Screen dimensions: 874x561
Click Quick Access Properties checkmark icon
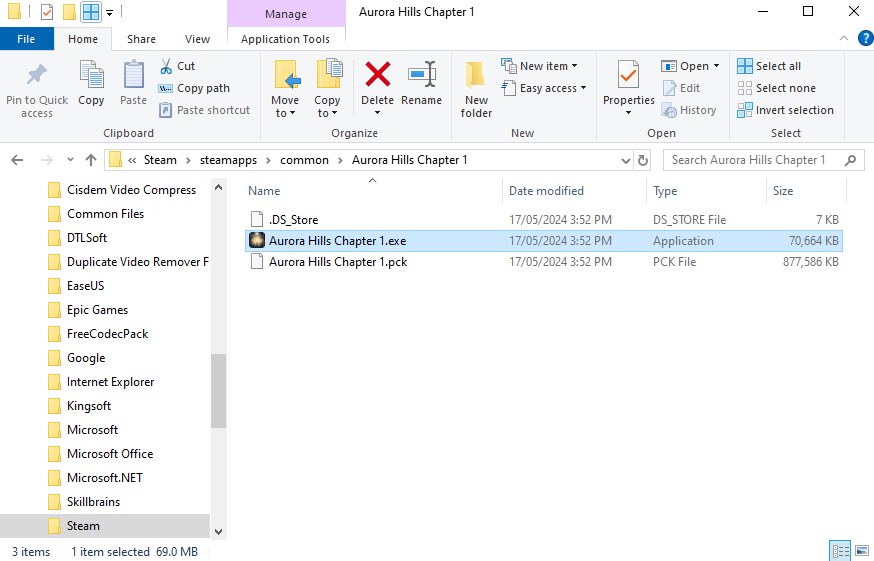(x=47, y=12)
